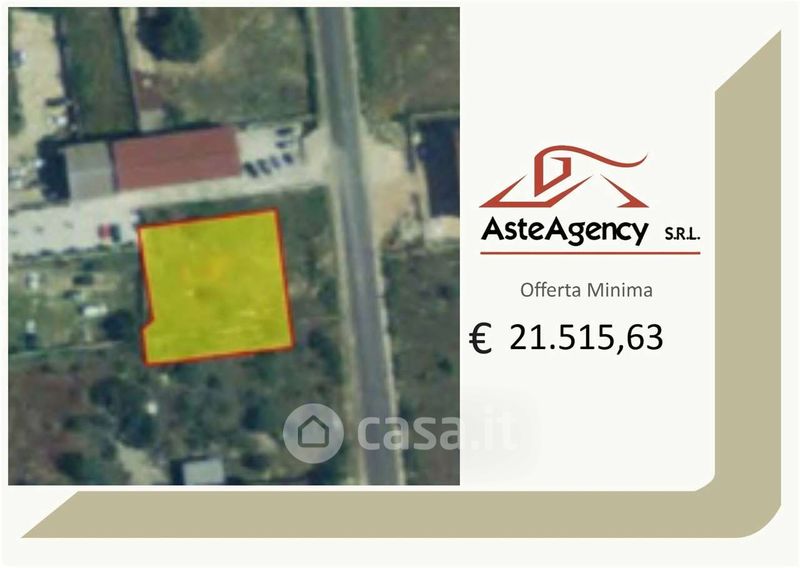The image size is (800, 568).
Task: Click the AsteAgency company name text
Action: tap(564, 231)
